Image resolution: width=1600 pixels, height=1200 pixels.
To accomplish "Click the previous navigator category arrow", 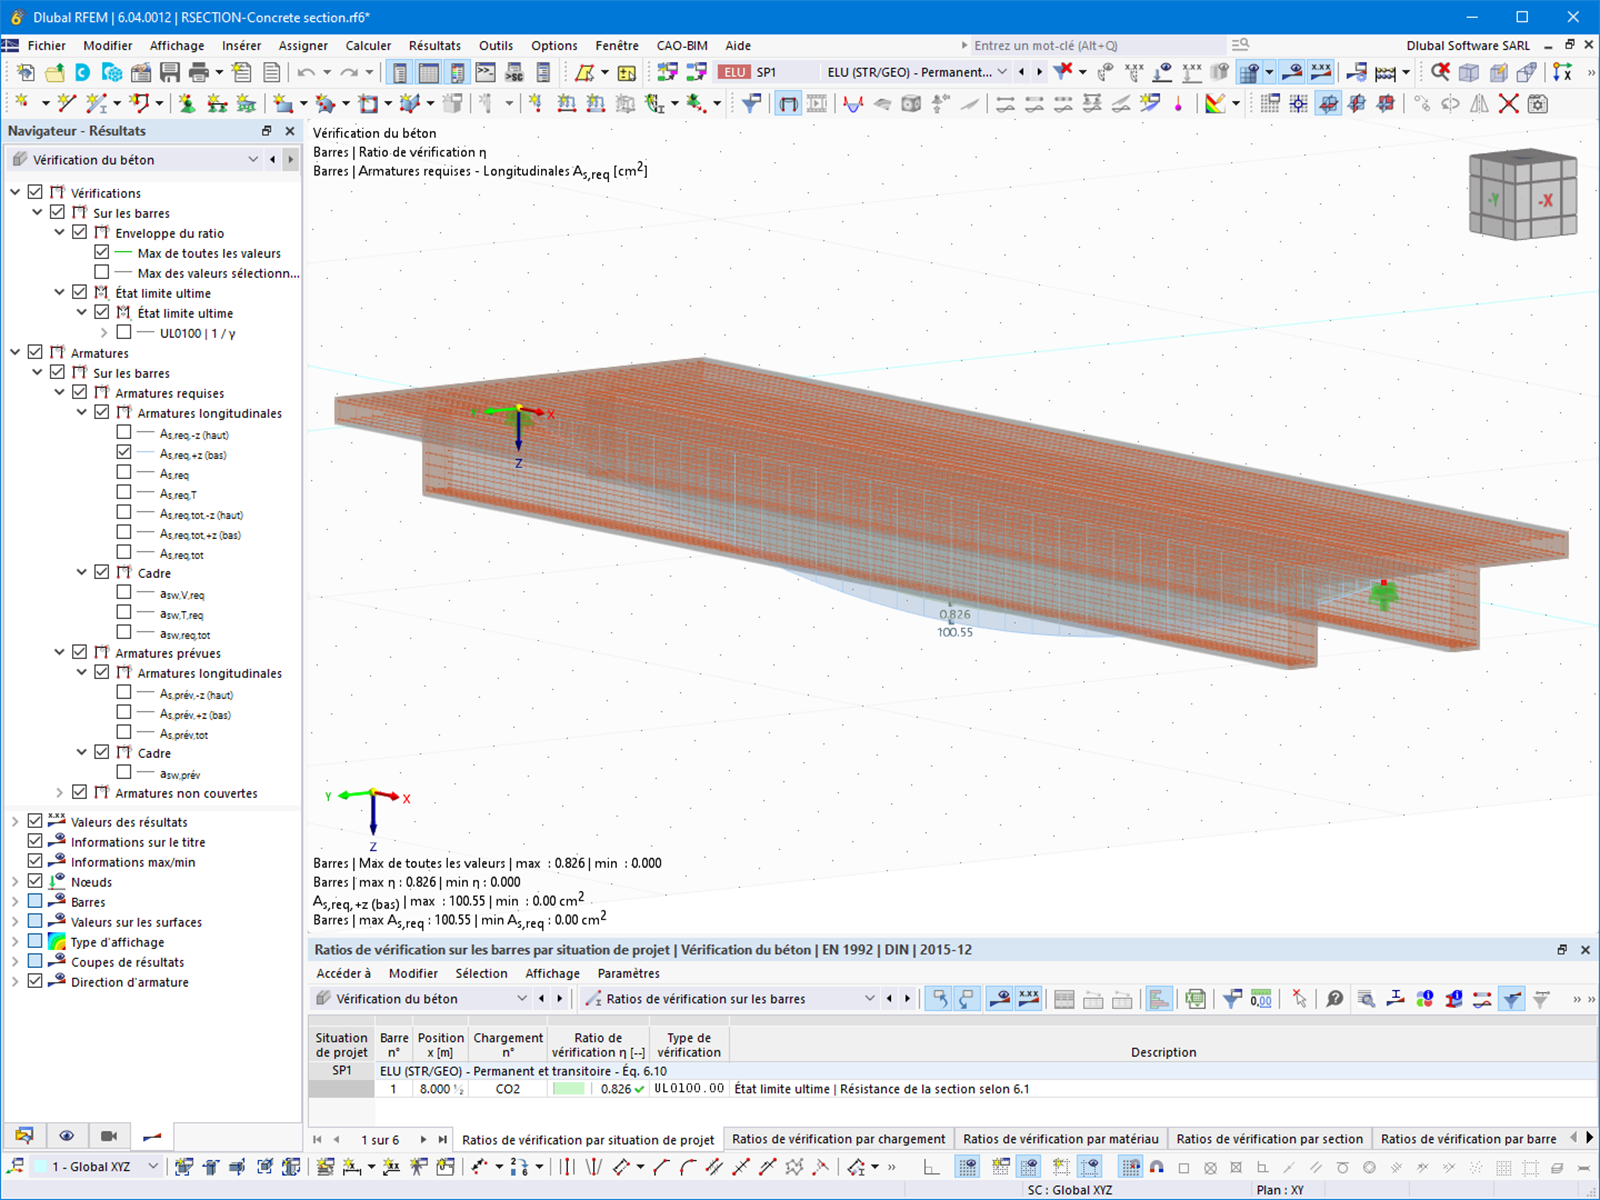I will 273,159.
